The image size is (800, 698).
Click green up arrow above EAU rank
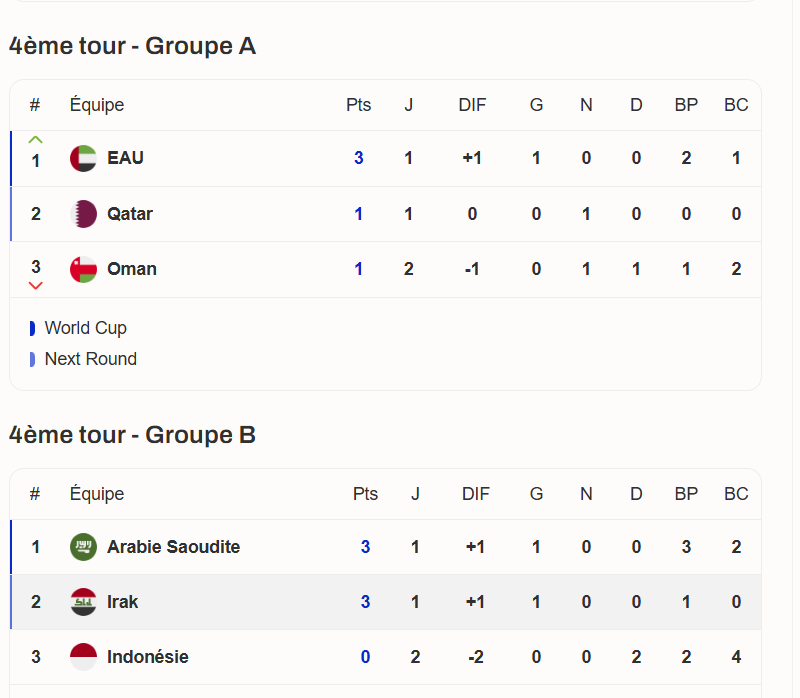(x=36, y=139)
